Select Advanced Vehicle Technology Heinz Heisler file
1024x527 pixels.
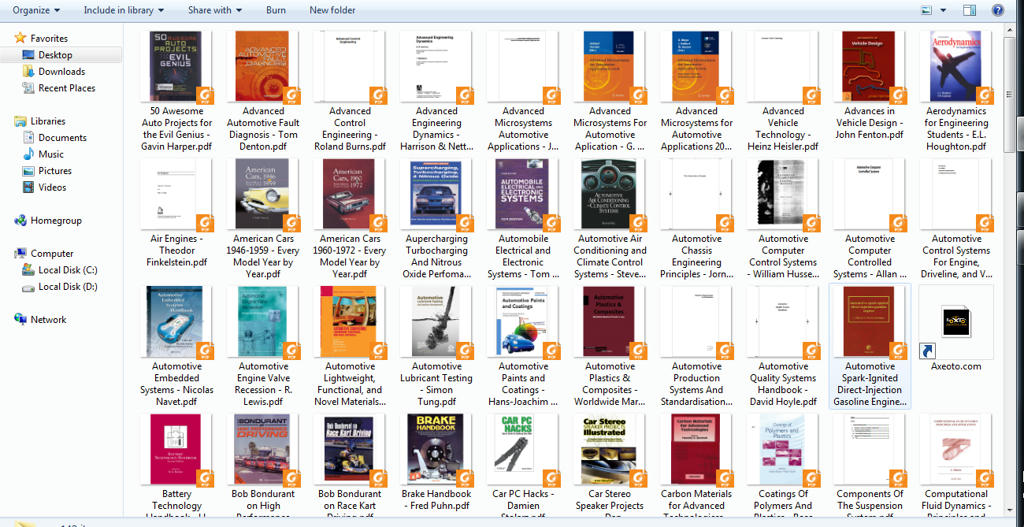(x=783, y=67)
